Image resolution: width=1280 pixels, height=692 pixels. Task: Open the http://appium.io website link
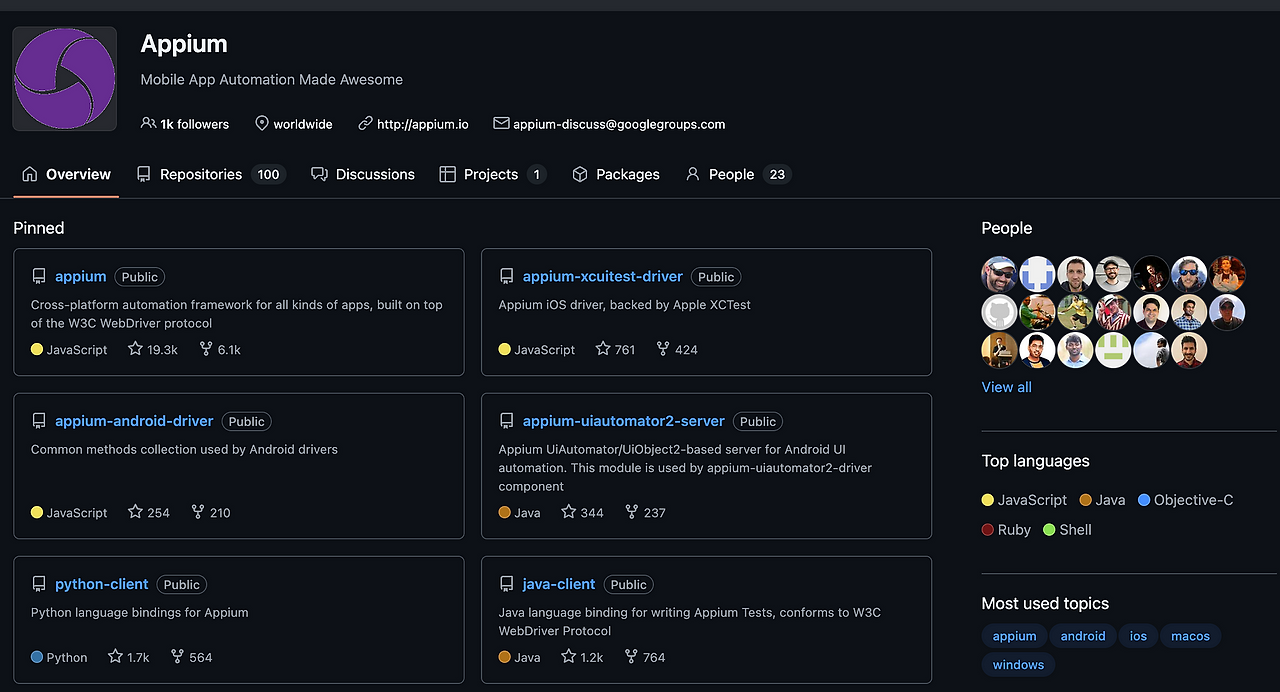pyautogui.click(x=423, y=124)
